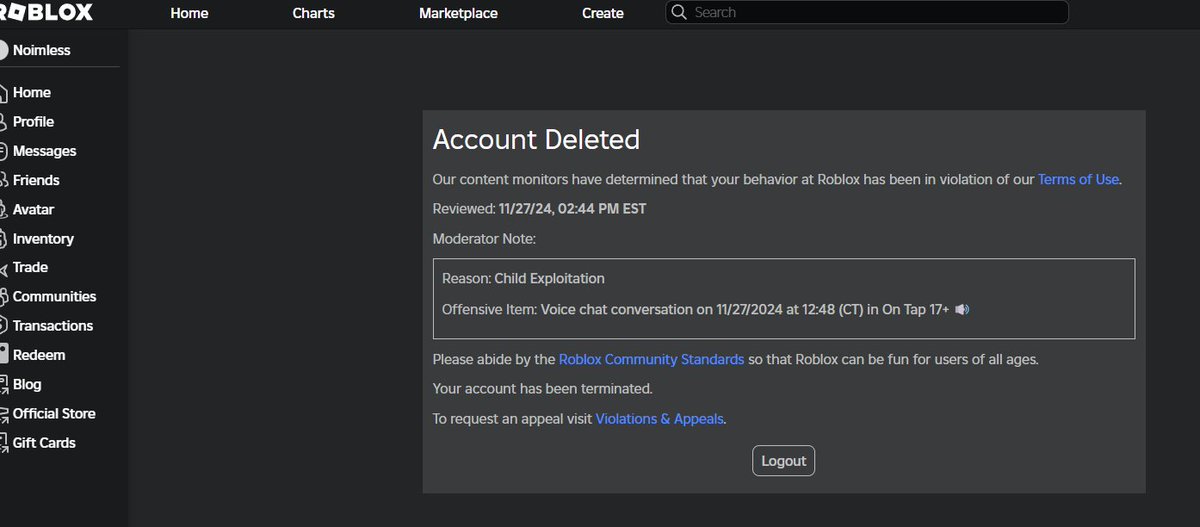This screenshot has width=1200, height=527.
Task: Click the Gift Cards icon in the sidebar
Action: tap(4, 442)
